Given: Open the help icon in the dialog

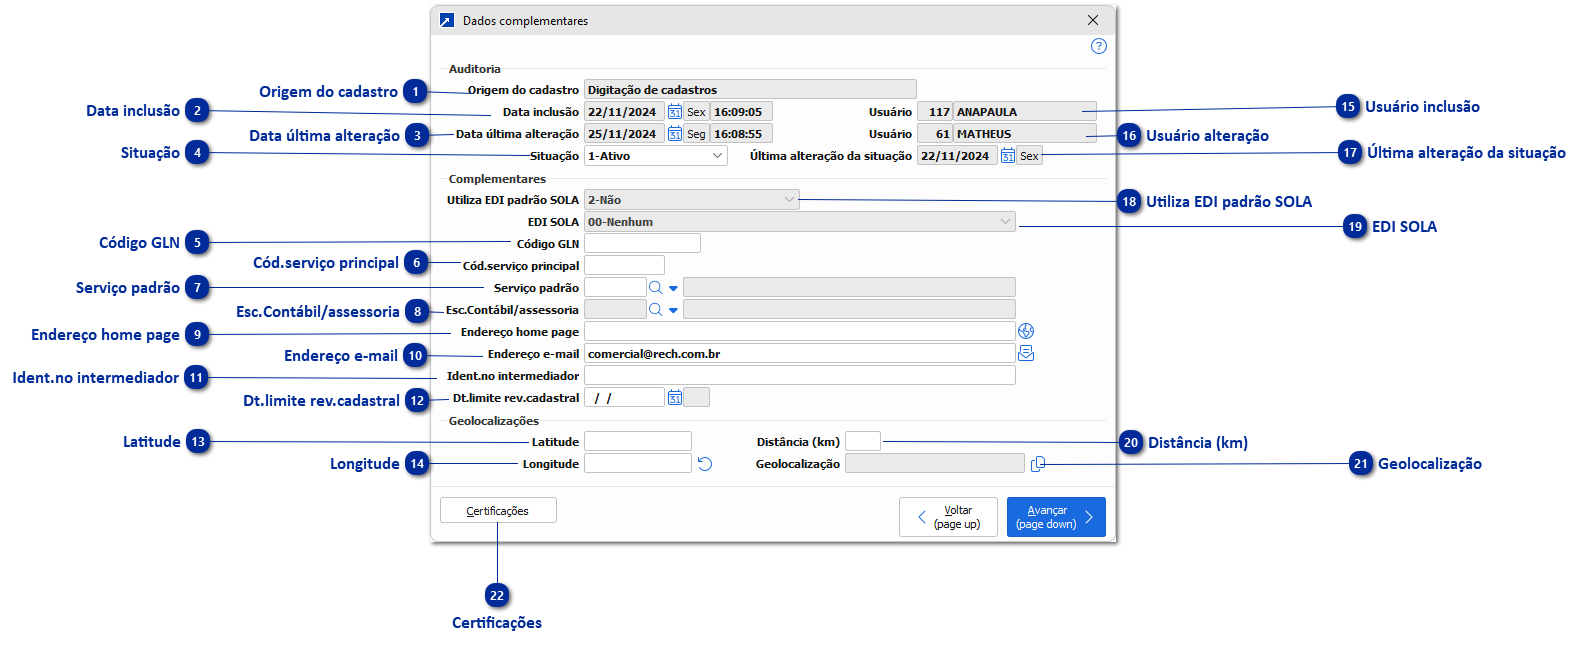Looking at the screenshot, I should [1098, 46].
